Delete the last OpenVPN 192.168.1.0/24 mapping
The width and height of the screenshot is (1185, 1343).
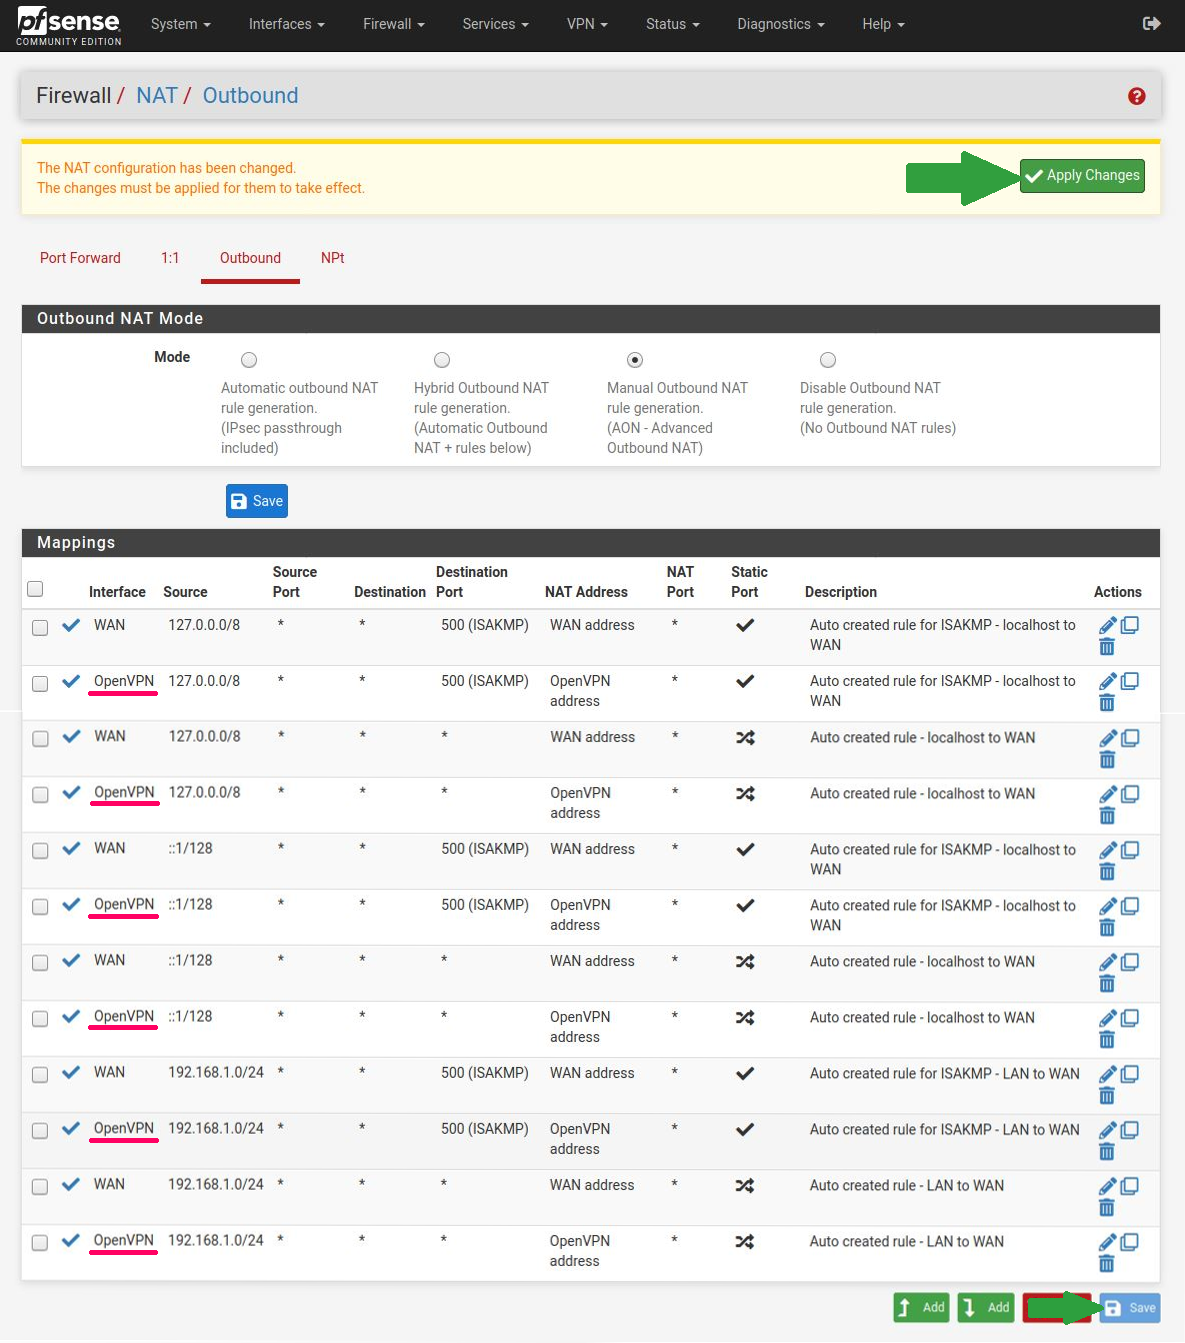(1107, 1264)
